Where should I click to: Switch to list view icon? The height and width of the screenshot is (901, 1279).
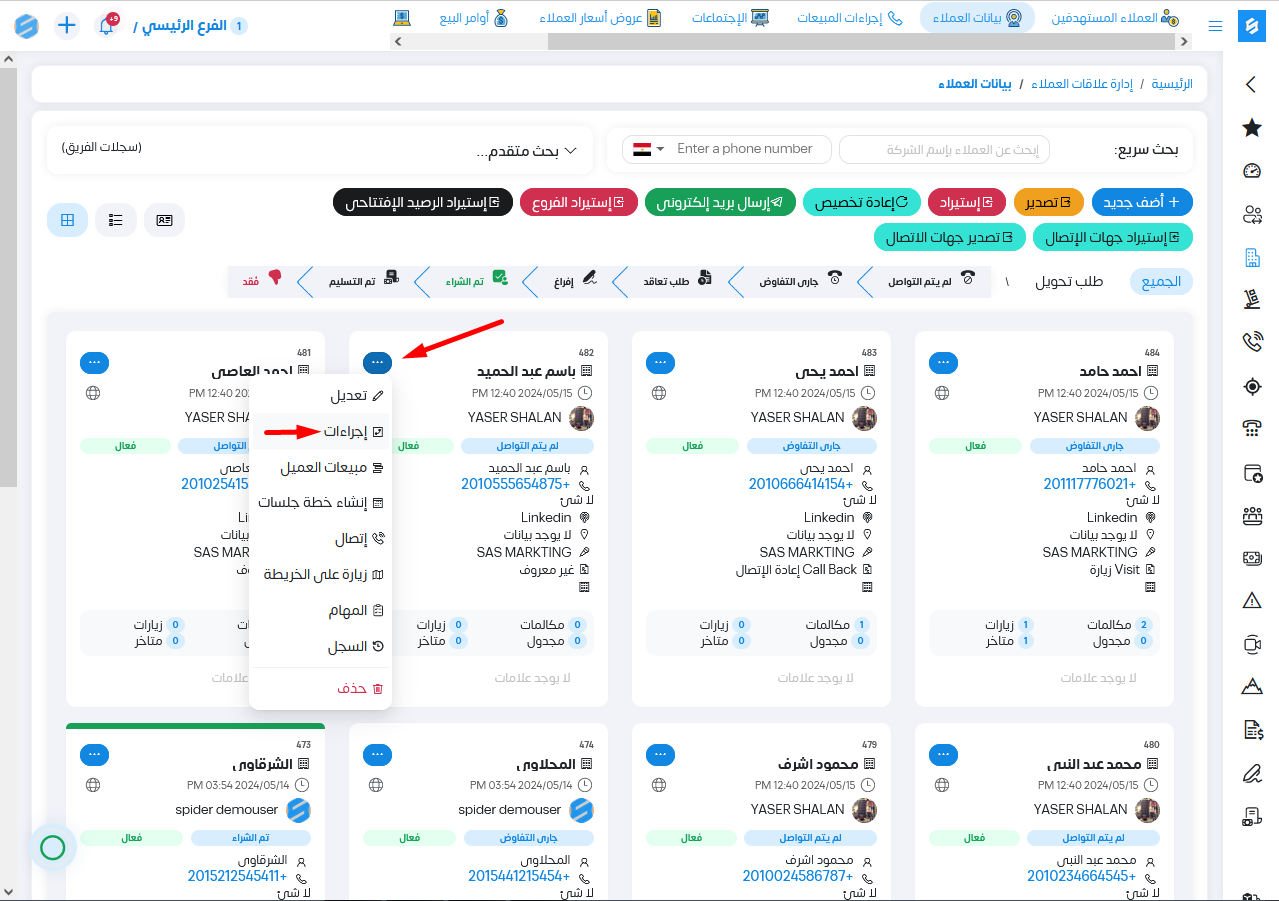tap(116, 220)
